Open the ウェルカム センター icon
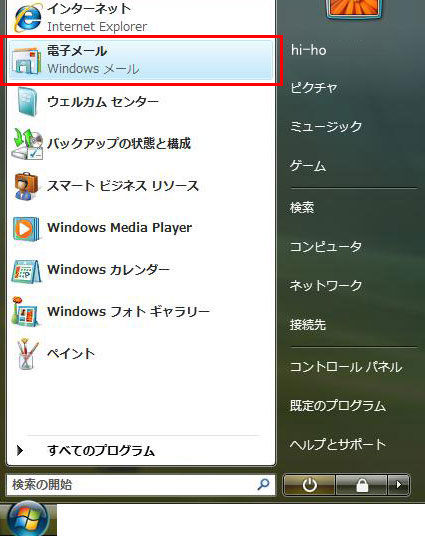The image size is (425, 536). coord(27,102)
